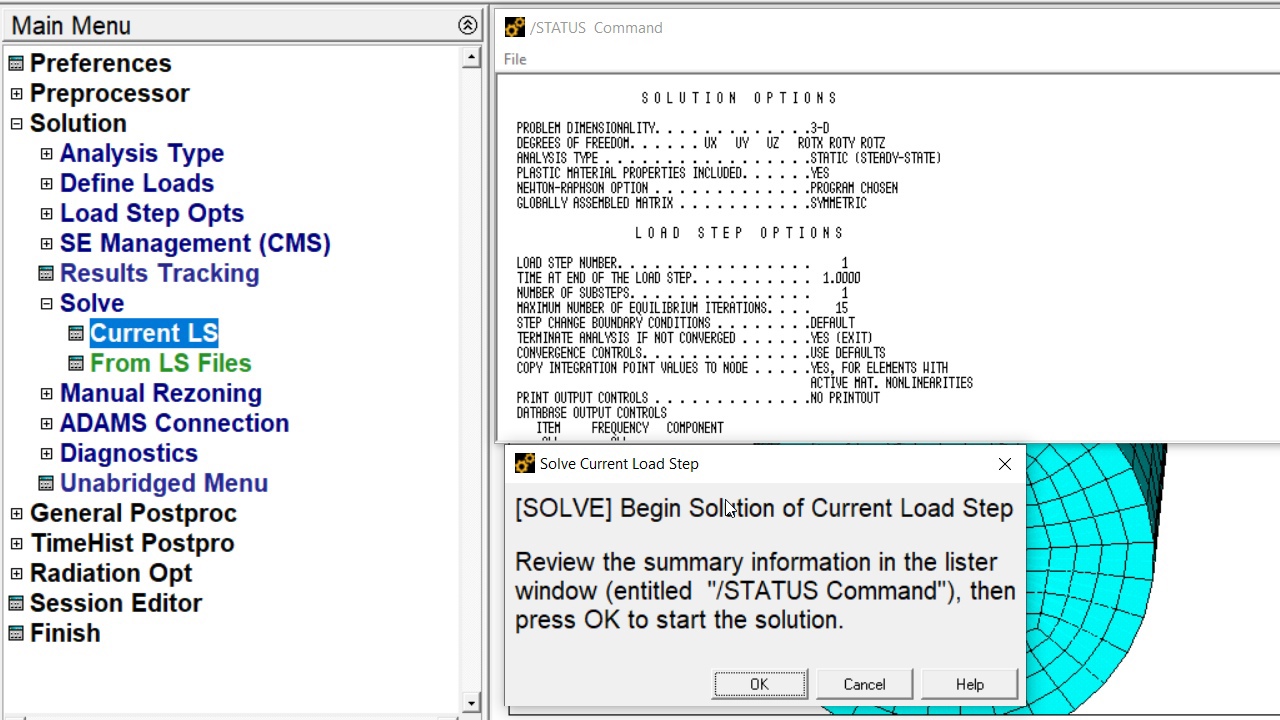Viewport: 1280px width, 720px height.
Task: Open Load Step Opts label
Action: coord(151,213)
